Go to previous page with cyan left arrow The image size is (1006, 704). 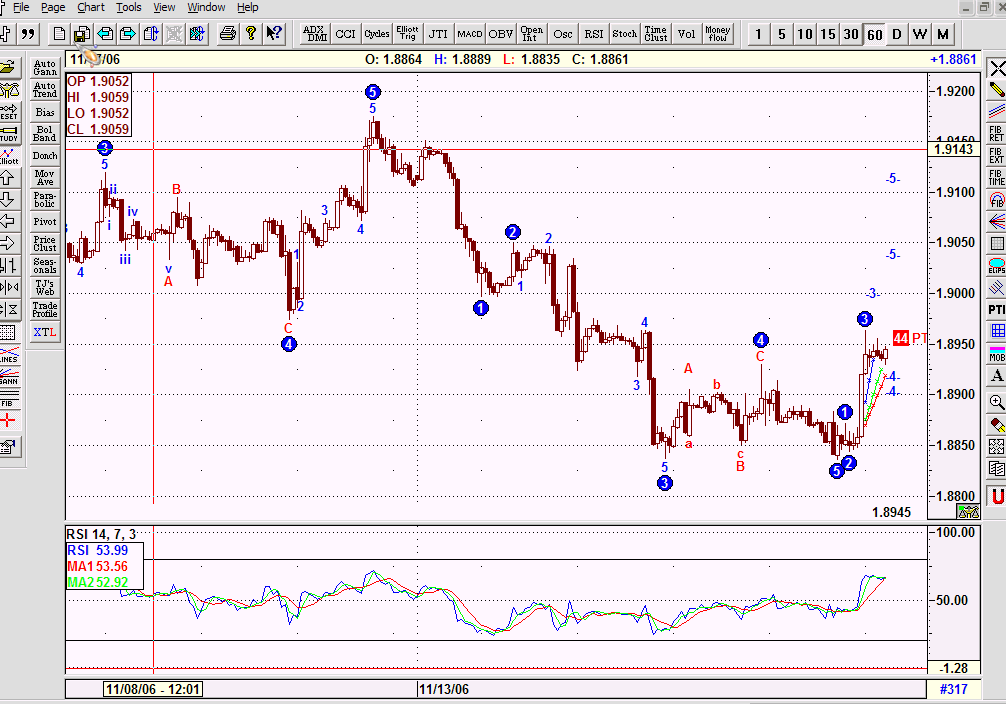pyautogui.click(x=105, y=34)
